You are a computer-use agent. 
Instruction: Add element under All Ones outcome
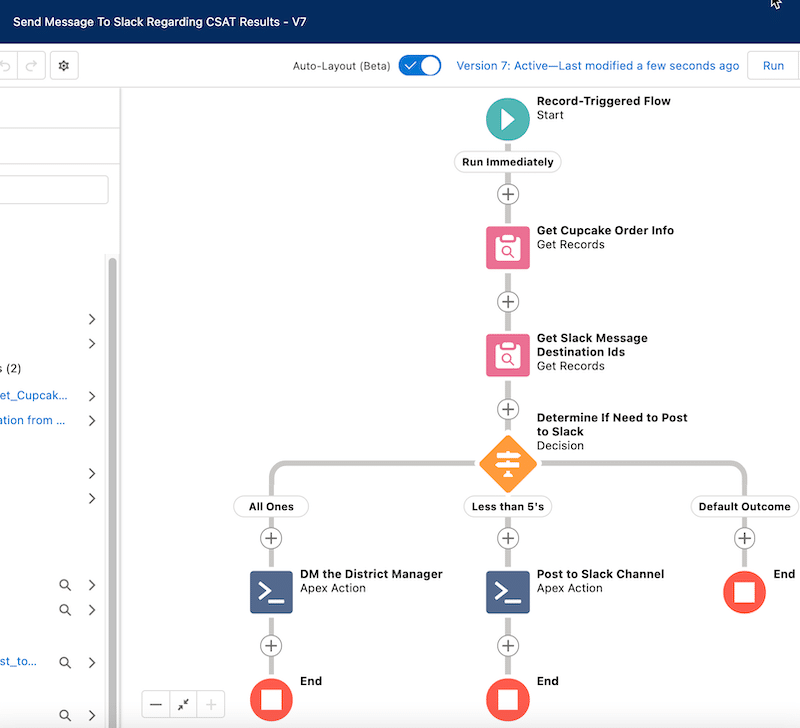coord(271,538)
